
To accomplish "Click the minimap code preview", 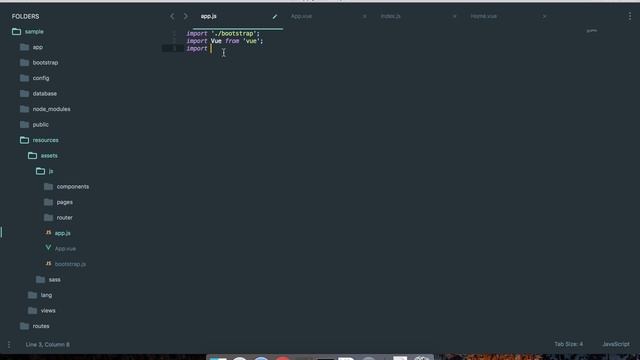I will tap(592, 31).
